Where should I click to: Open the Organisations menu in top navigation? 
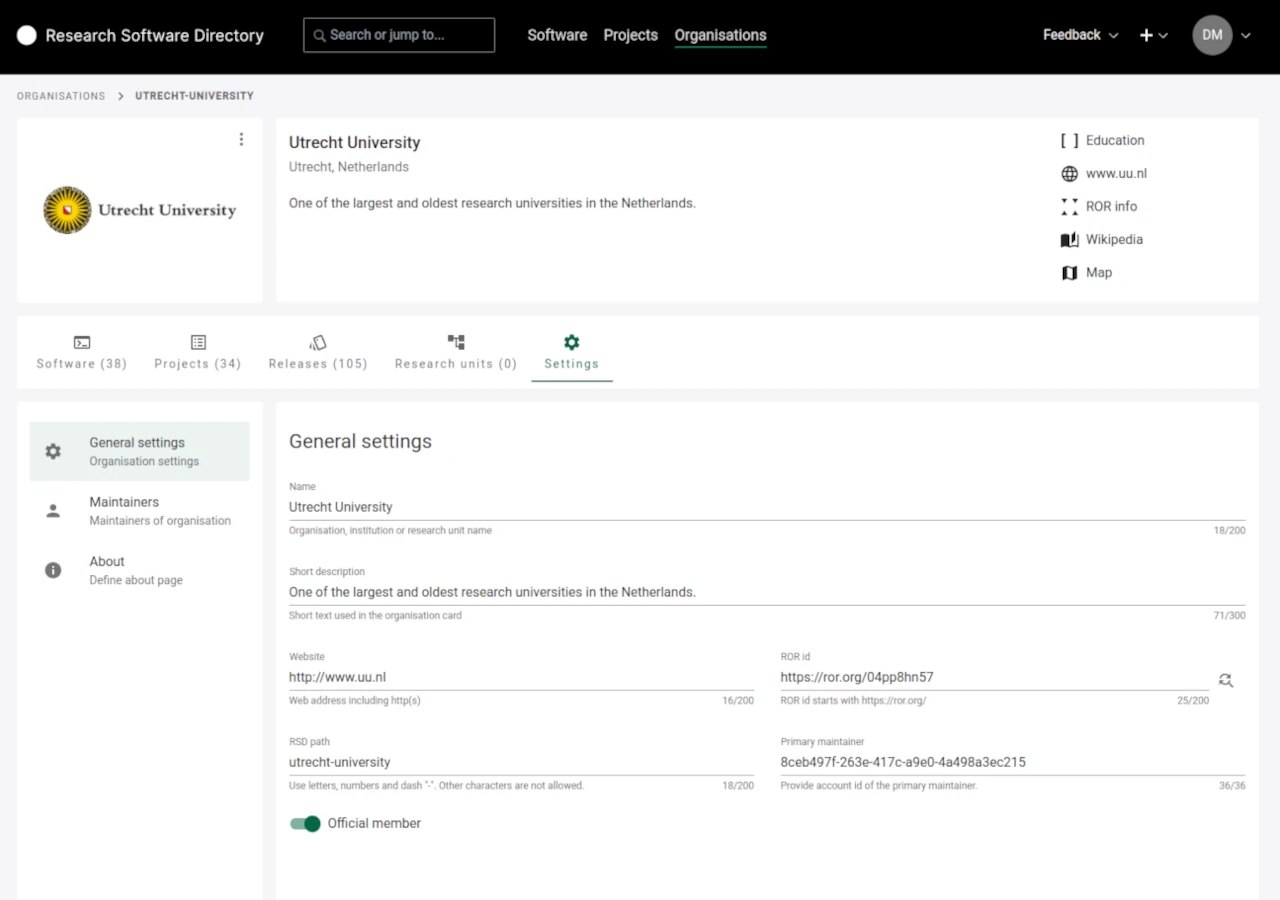pos(721,35)
